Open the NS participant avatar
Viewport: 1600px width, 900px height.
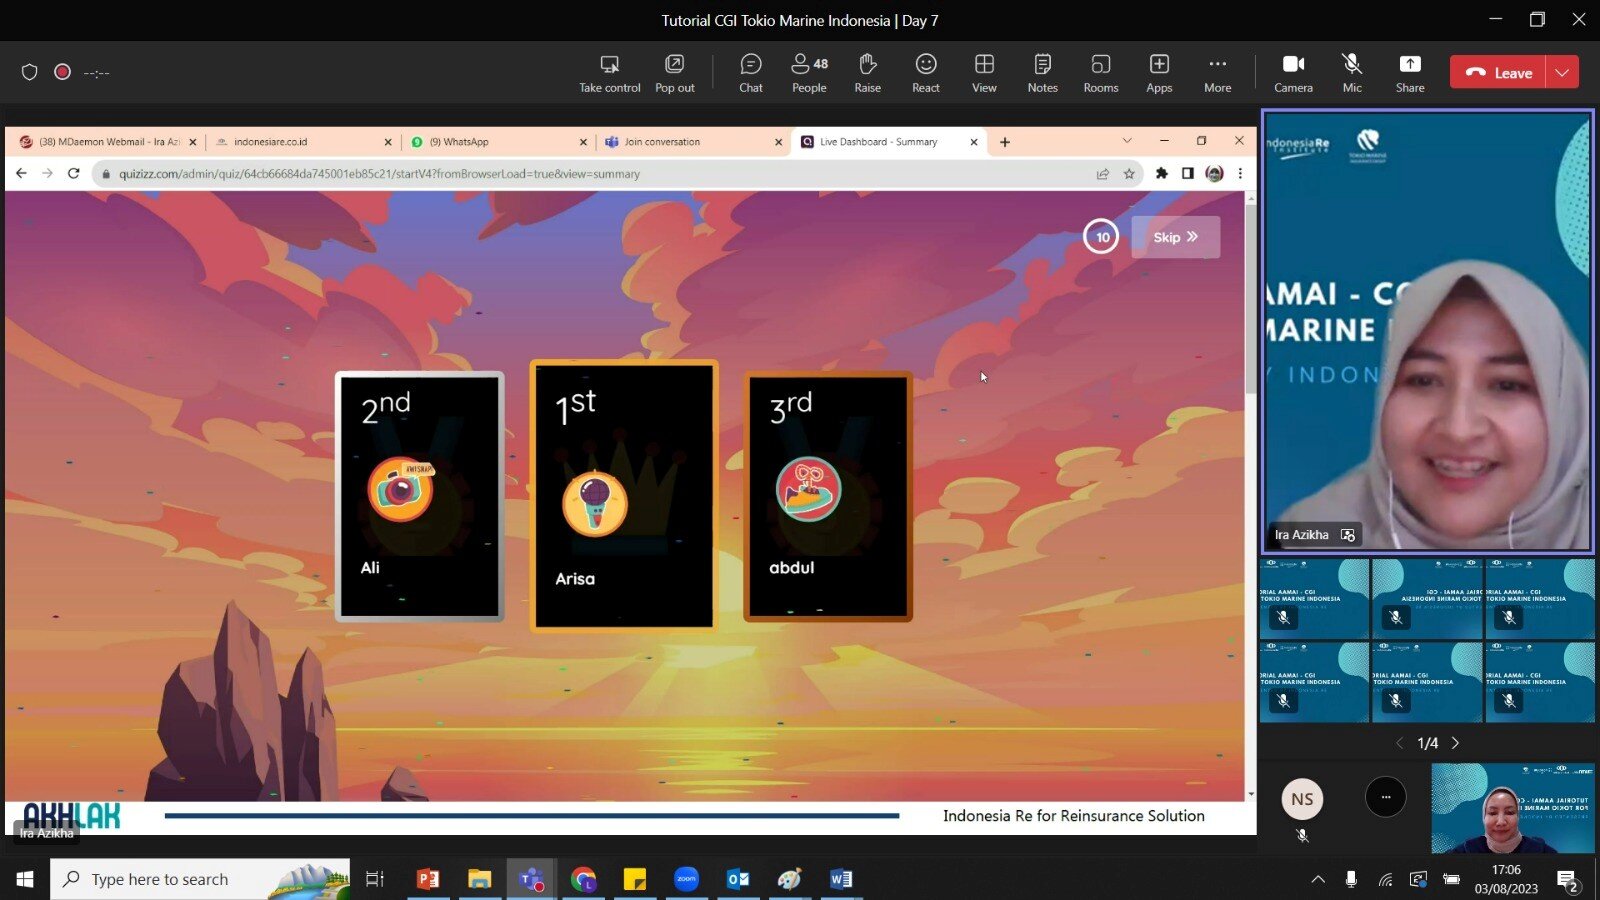(1302, 799)
